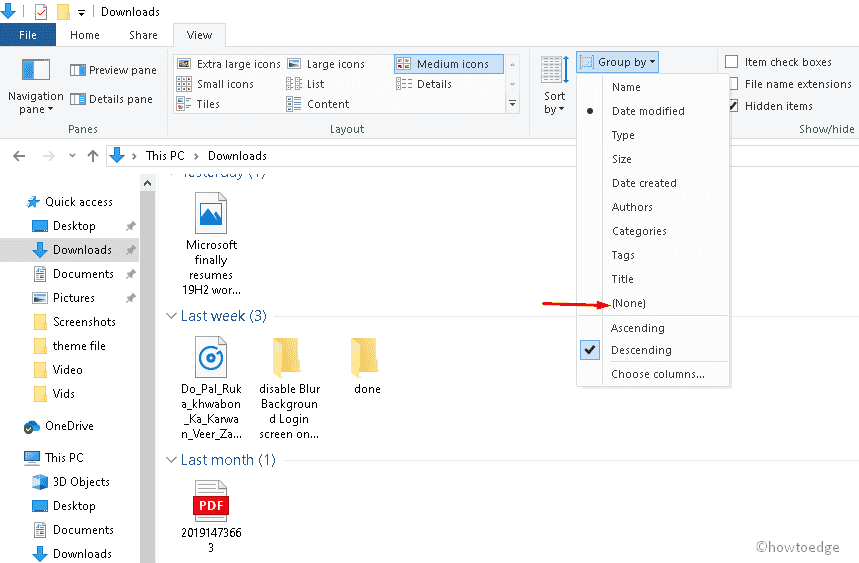
Task: Open the File tab
Action: point(28,35)
